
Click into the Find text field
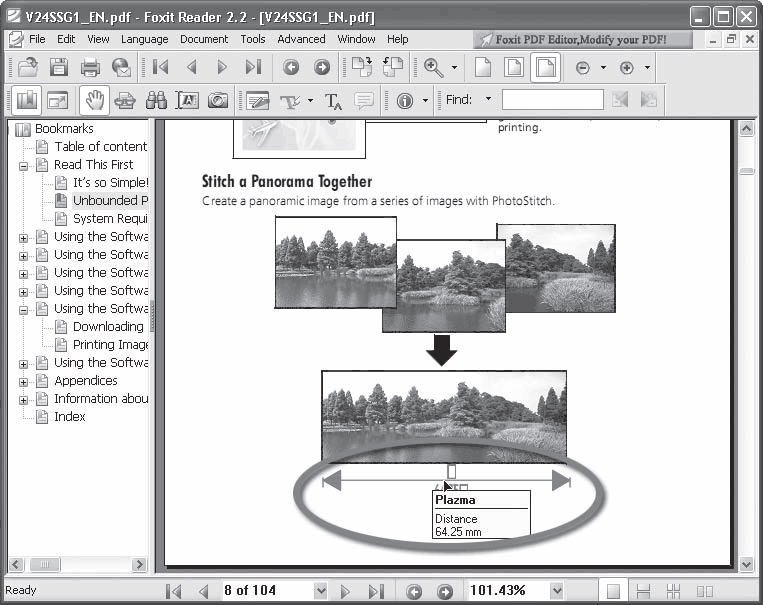point(553,100)
